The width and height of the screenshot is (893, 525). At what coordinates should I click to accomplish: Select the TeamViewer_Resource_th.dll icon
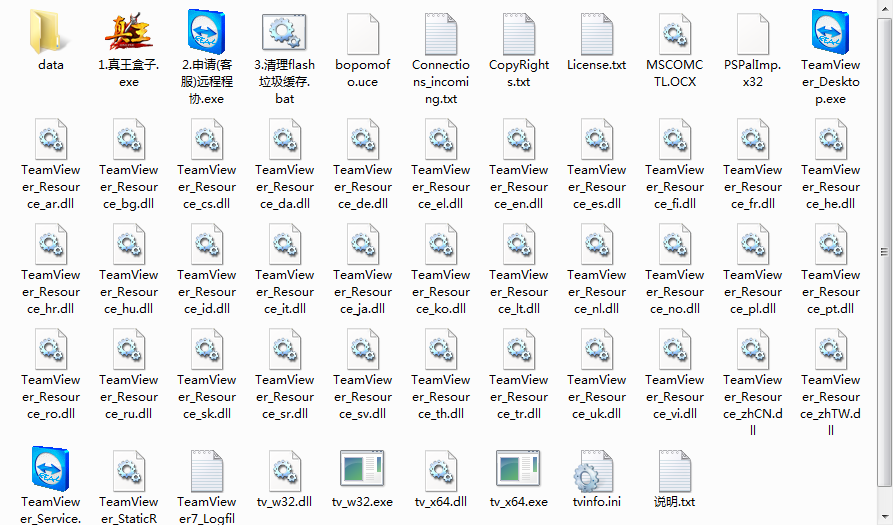click(441, 348)
